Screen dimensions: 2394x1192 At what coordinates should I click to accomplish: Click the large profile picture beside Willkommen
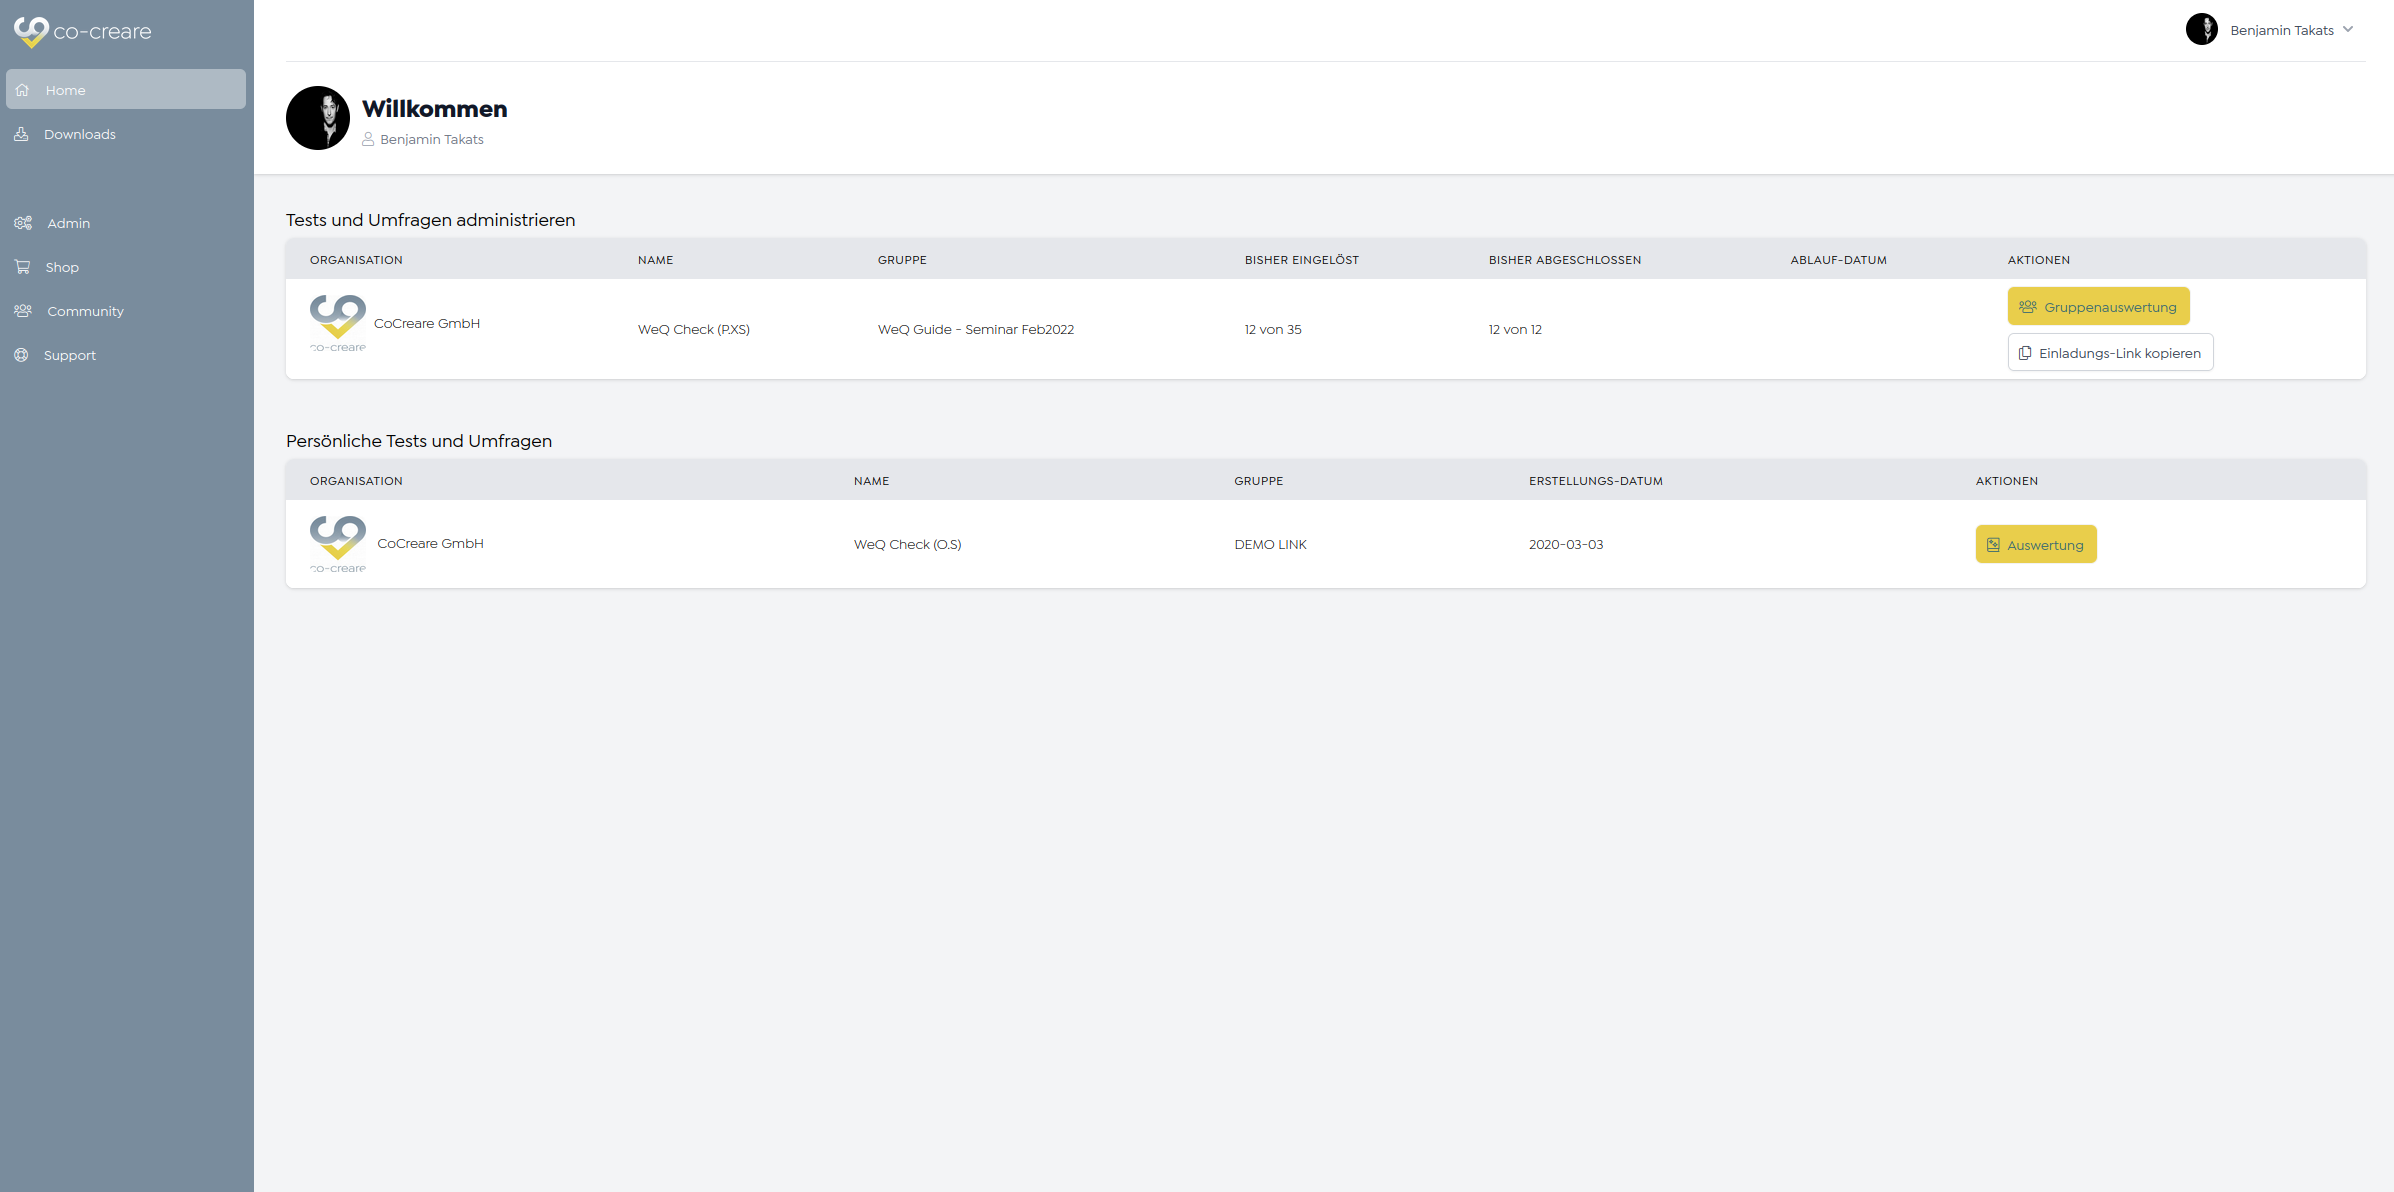pyautogui.click(x=318, y=118)
